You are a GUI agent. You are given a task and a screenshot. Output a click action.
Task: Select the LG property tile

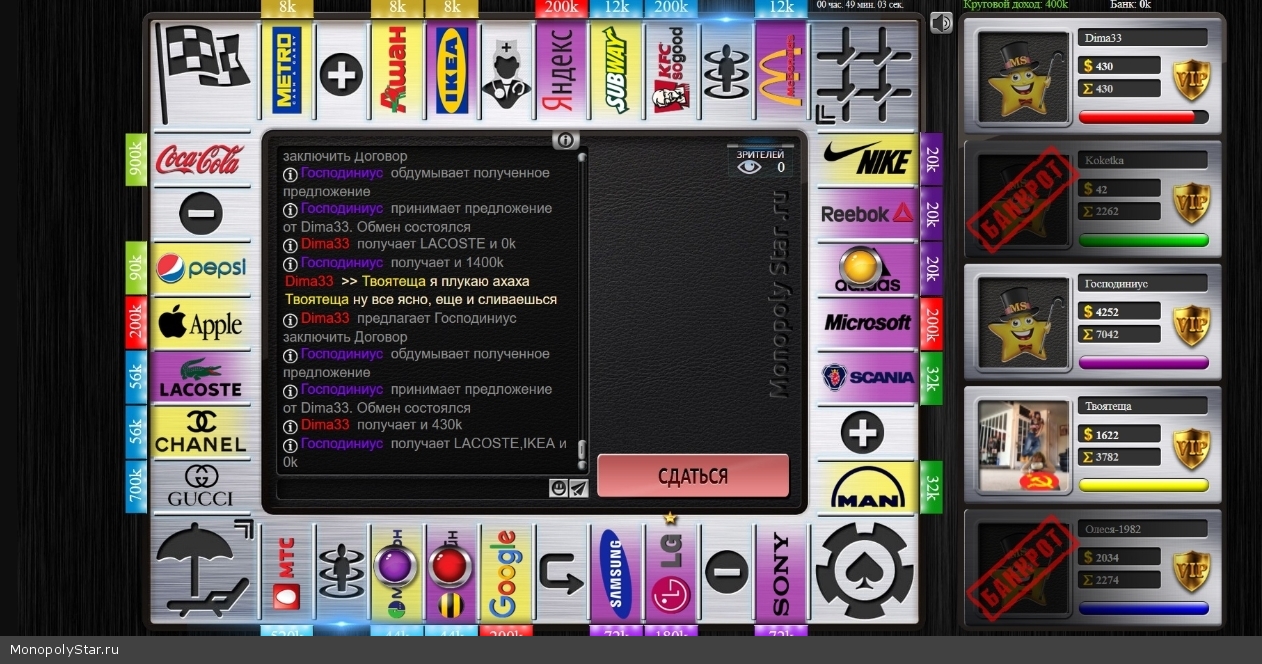tap(670, 571)
